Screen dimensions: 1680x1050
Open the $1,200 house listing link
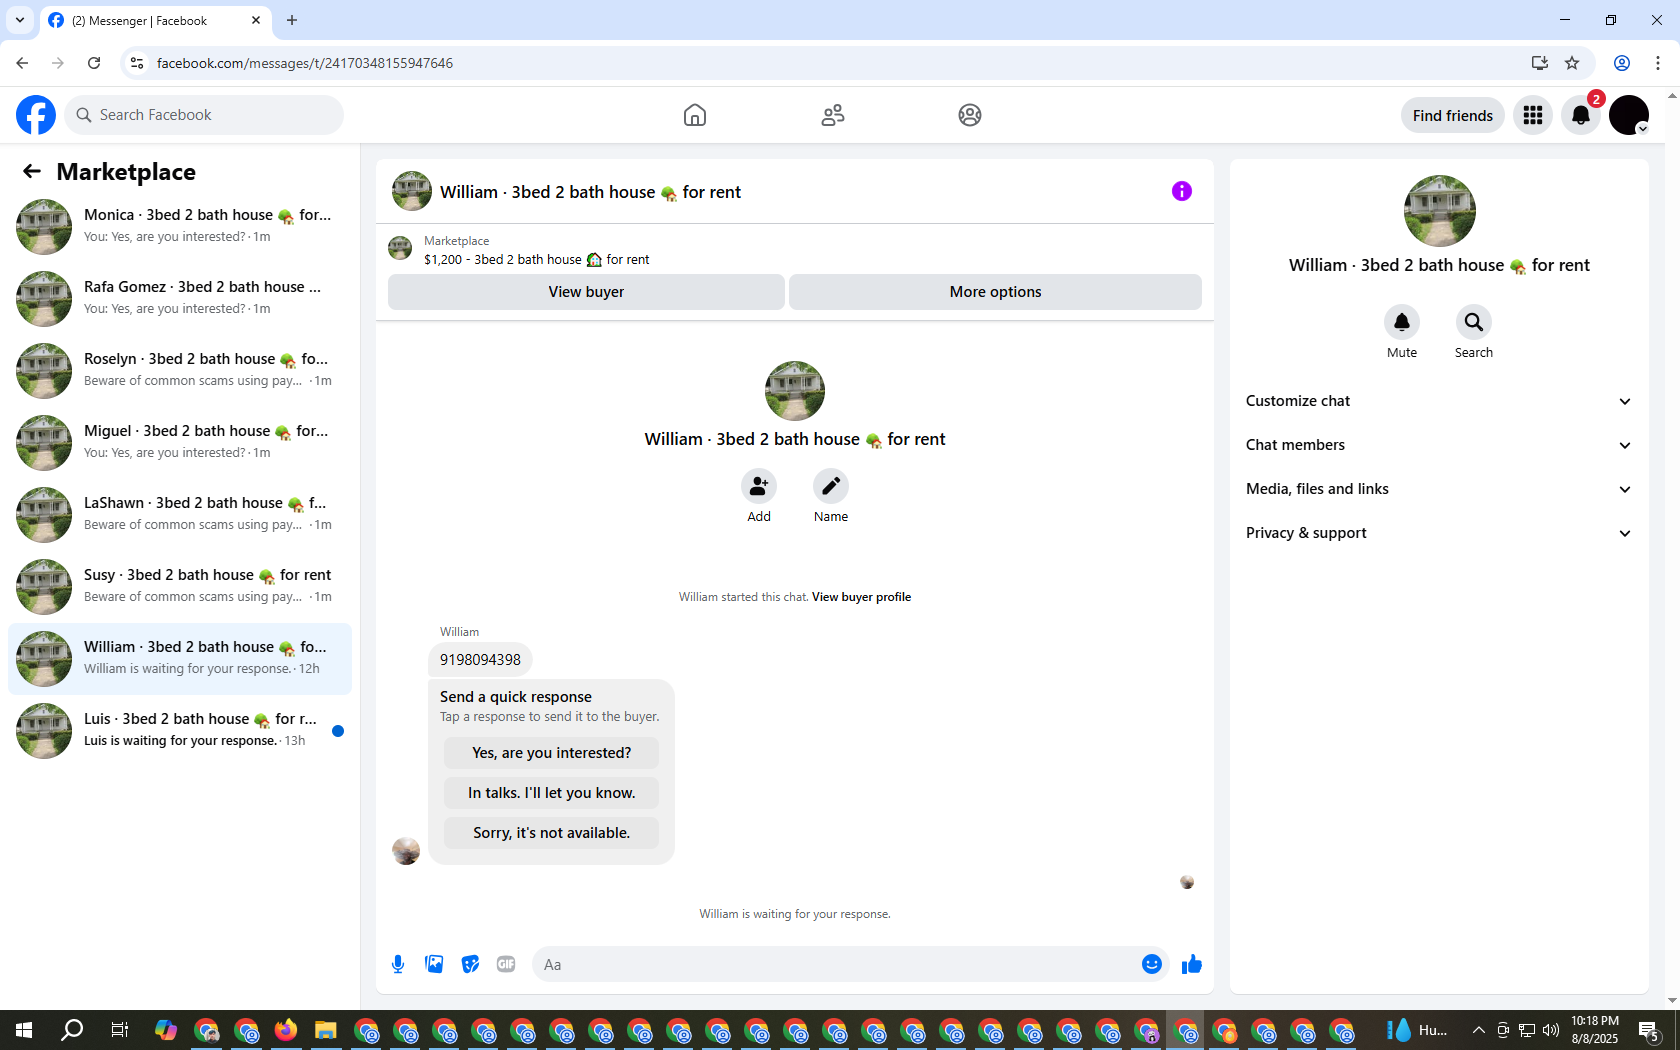click(x=537, y=259)
